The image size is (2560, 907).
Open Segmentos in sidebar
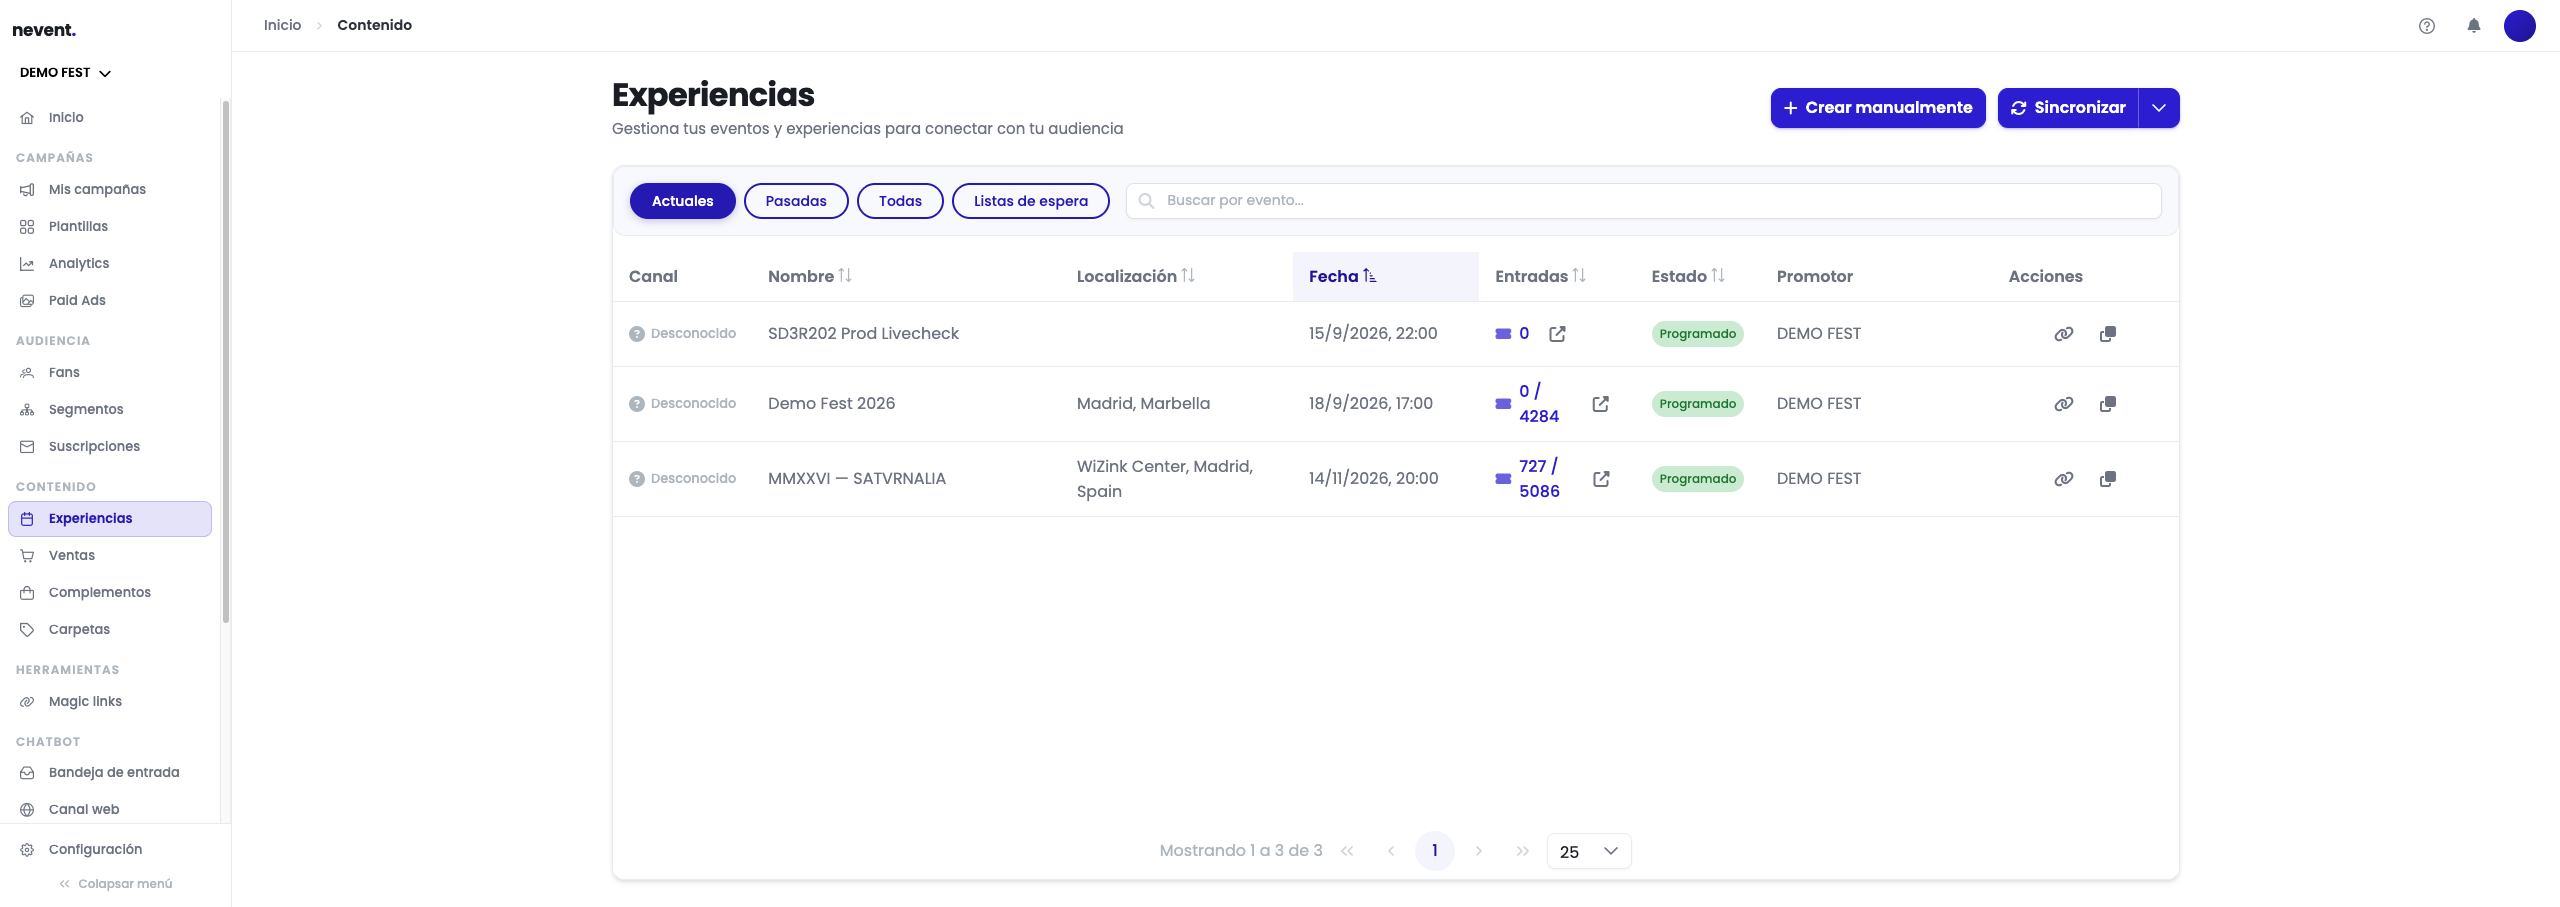(110, 409)
